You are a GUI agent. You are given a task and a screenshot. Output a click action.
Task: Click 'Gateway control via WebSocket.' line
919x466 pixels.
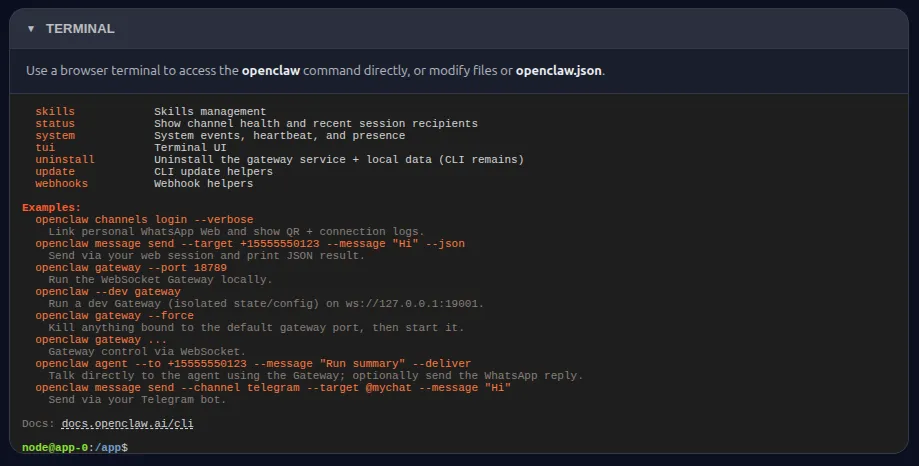147,352
